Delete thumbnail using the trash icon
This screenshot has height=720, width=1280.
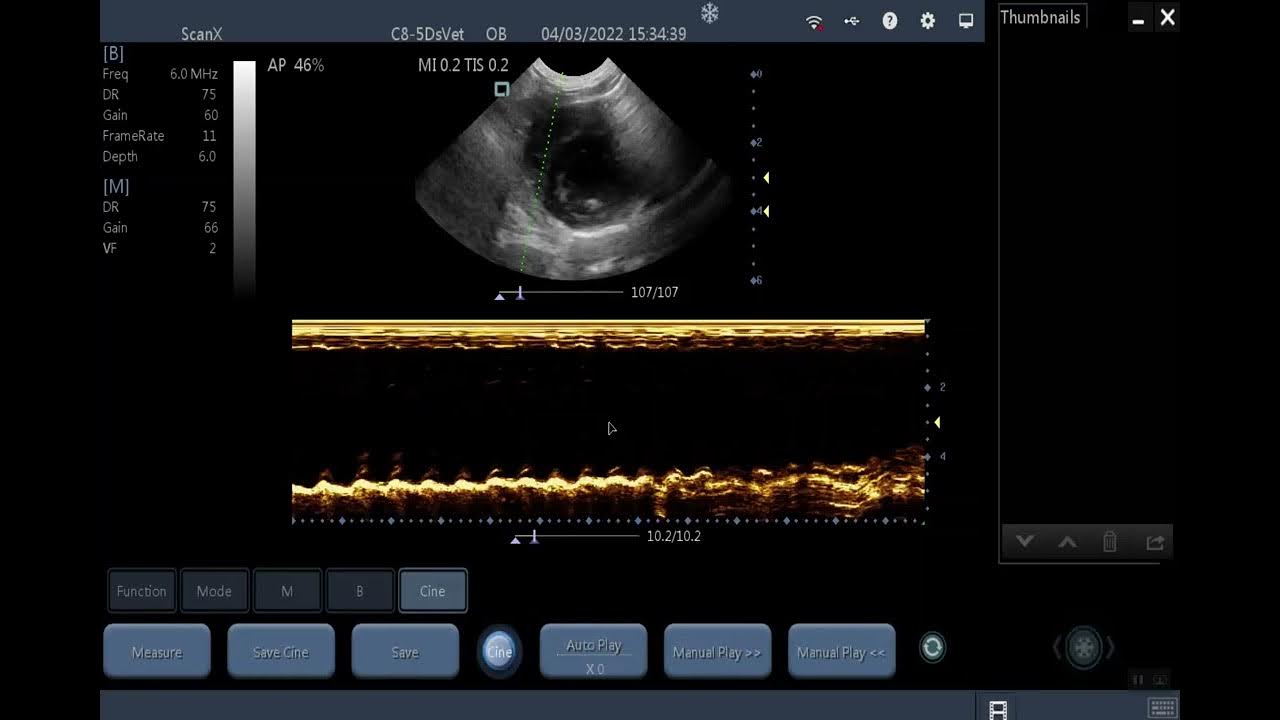pyautogui.click(x=1109, y=542)
